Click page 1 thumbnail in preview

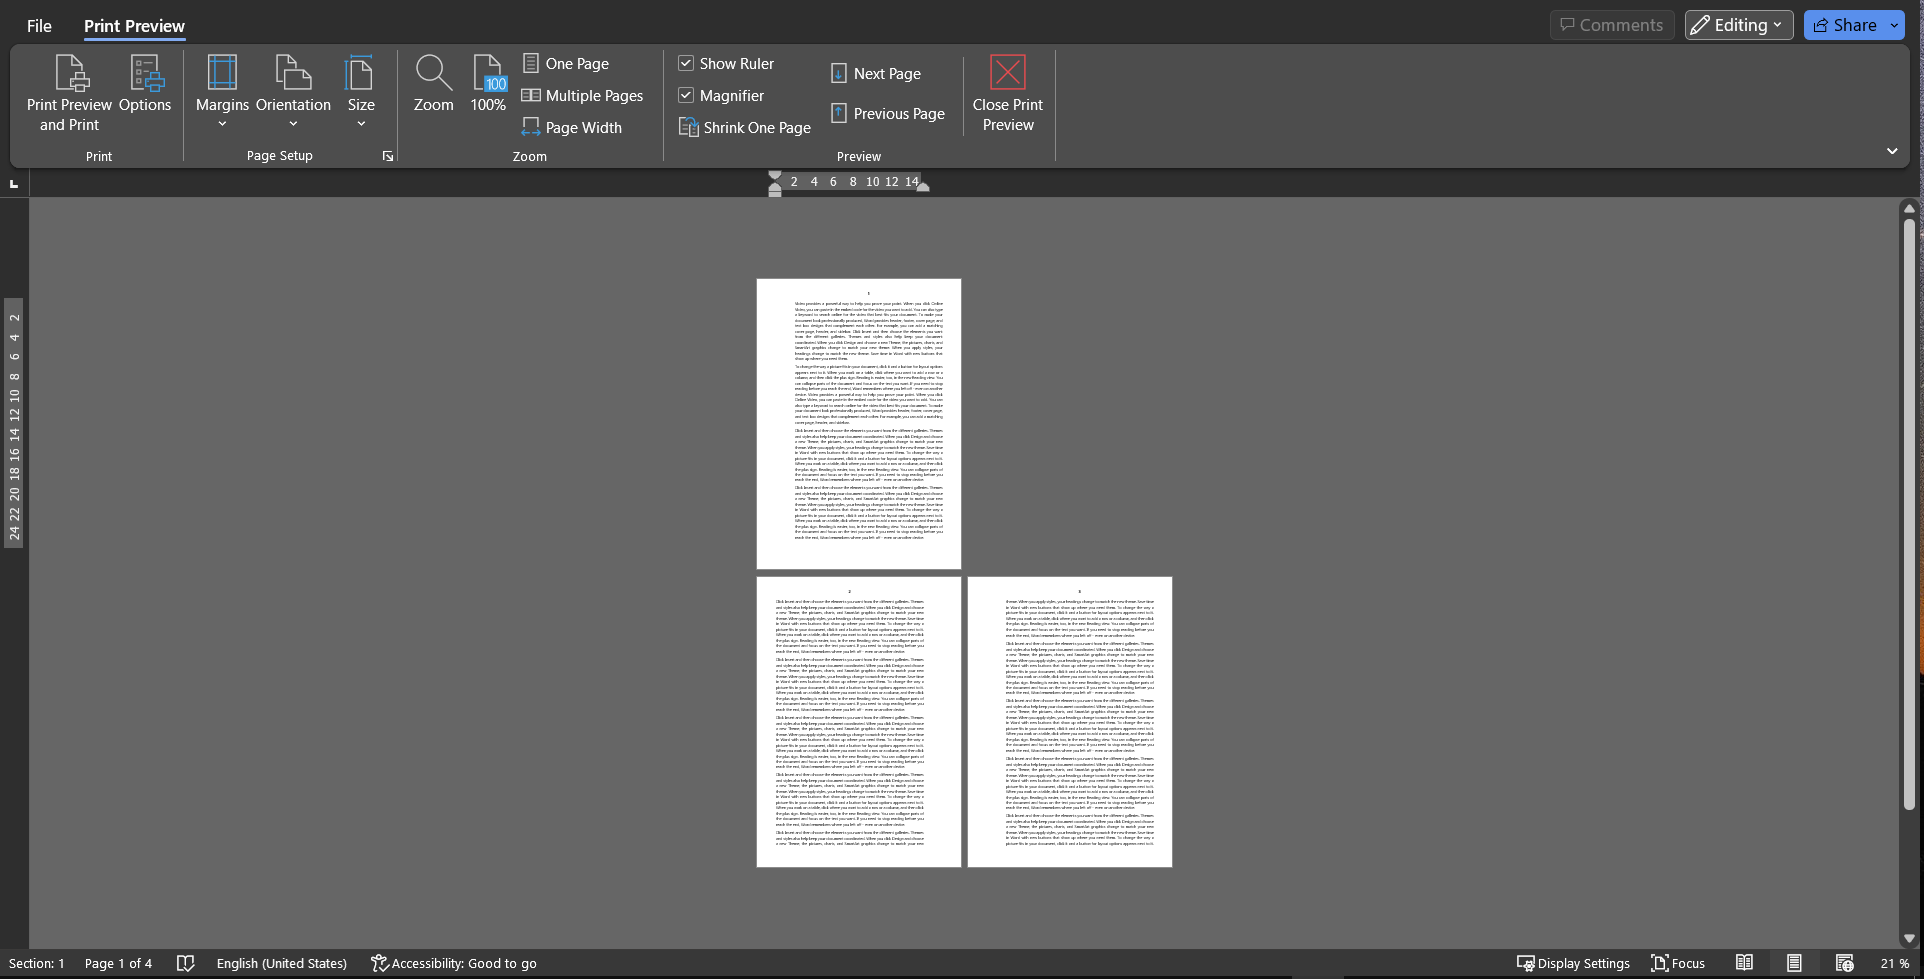[x=858, y=424]
